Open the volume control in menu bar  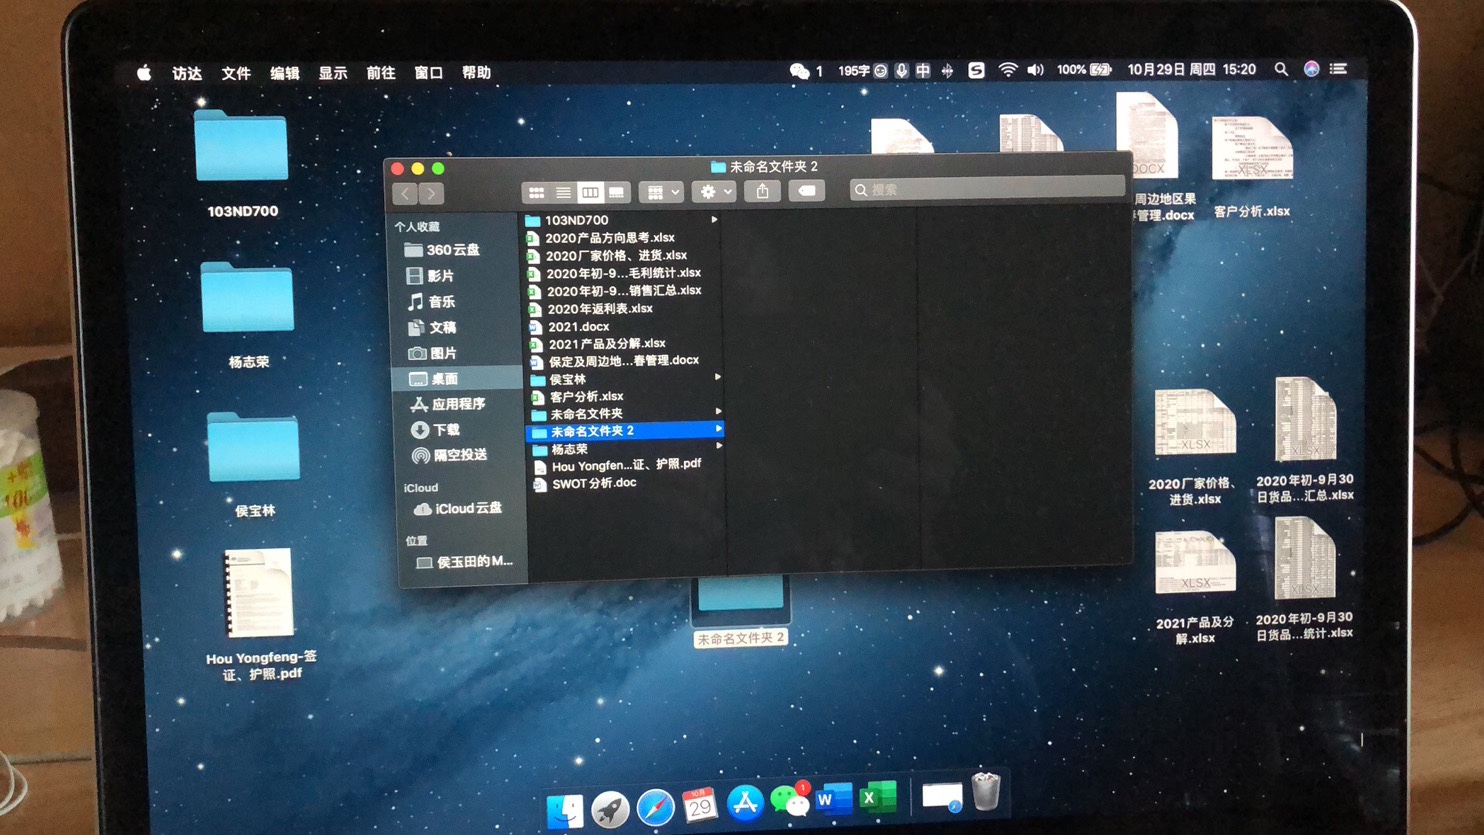click(x=1035, y=70)
